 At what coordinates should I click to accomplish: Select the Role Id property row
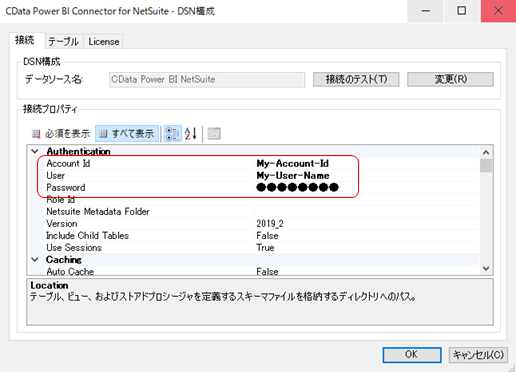262,199
